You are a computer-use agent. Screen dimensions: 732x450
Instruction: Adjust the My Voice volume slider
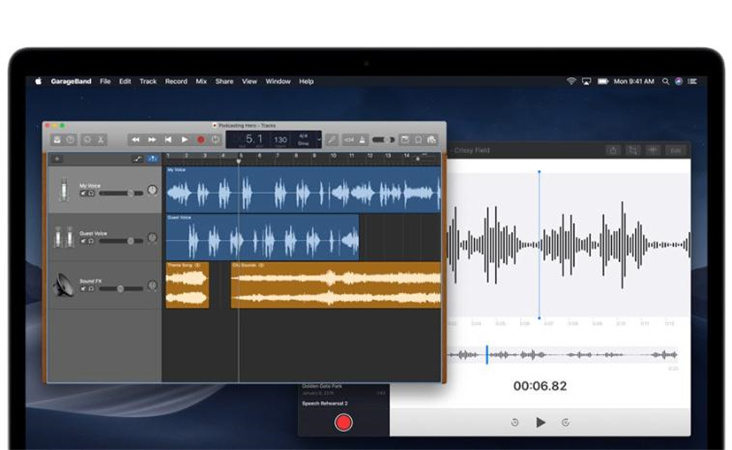(121, 193)
